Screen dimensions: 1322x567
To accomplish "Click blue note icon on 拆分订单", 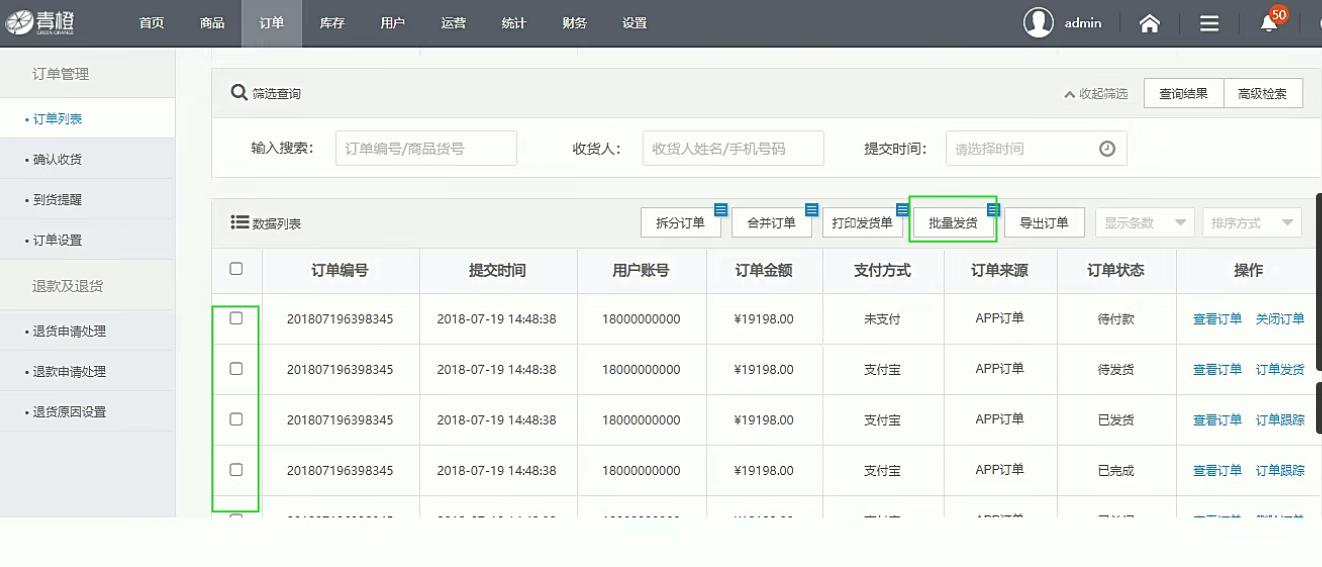I will (720, 210).
